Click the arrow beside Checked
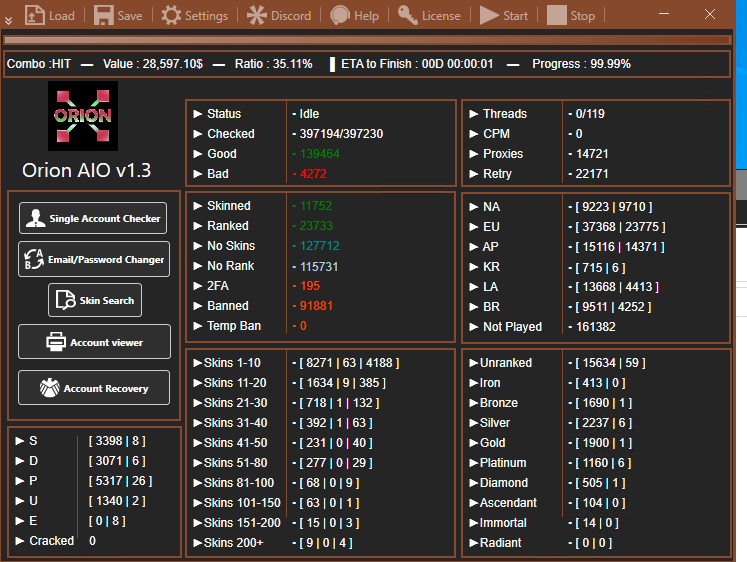 197,134
